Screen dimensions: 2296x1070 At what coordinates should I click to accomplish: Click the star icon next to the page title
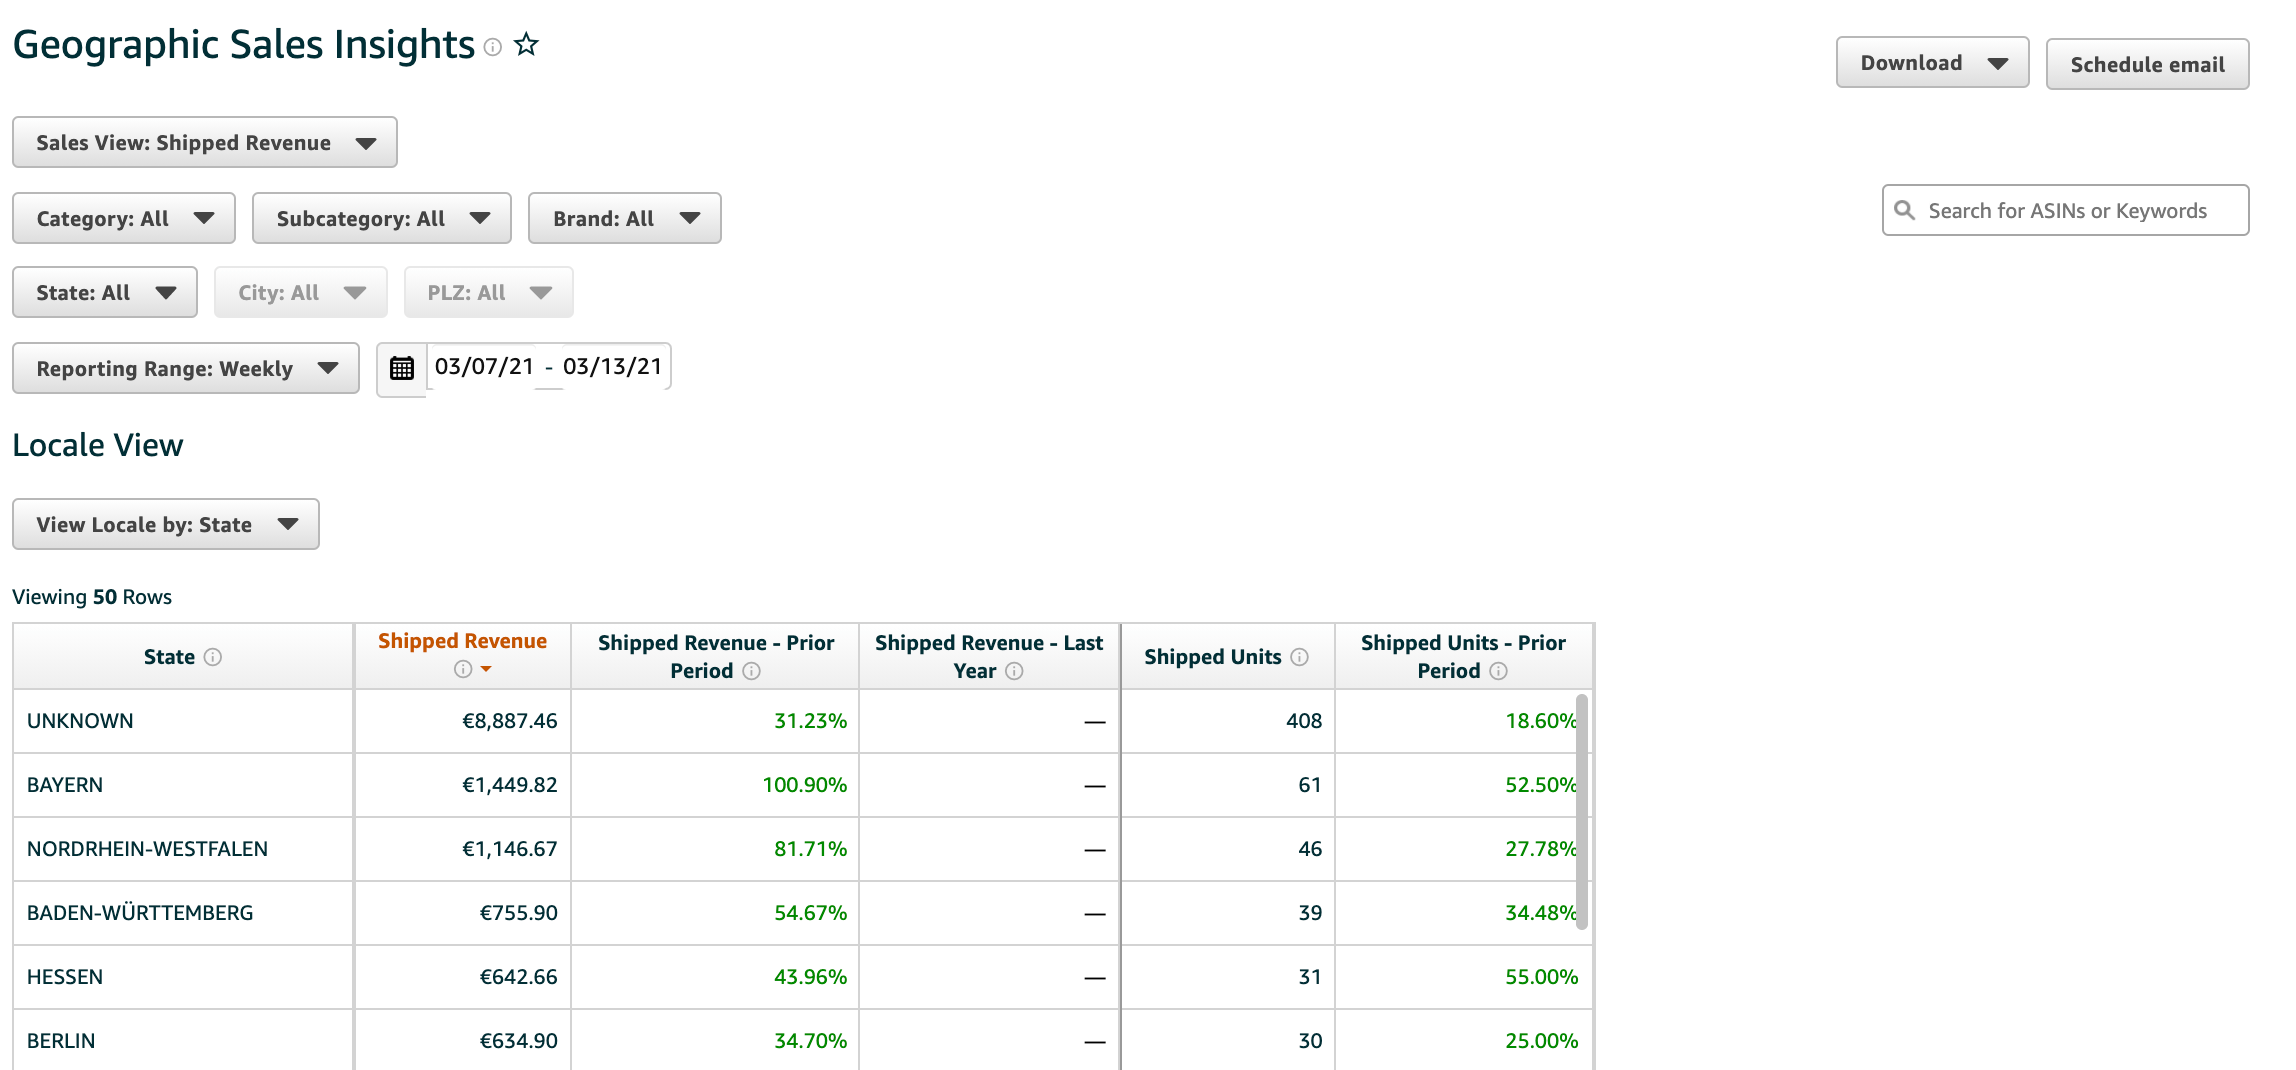[527, 44]
